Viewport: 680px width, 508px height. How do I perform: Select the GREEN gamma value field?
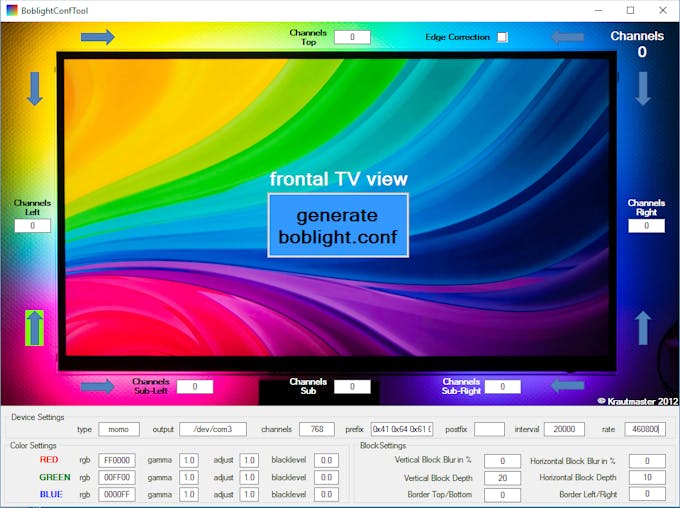pyautogui.click(x=189, y=477)
